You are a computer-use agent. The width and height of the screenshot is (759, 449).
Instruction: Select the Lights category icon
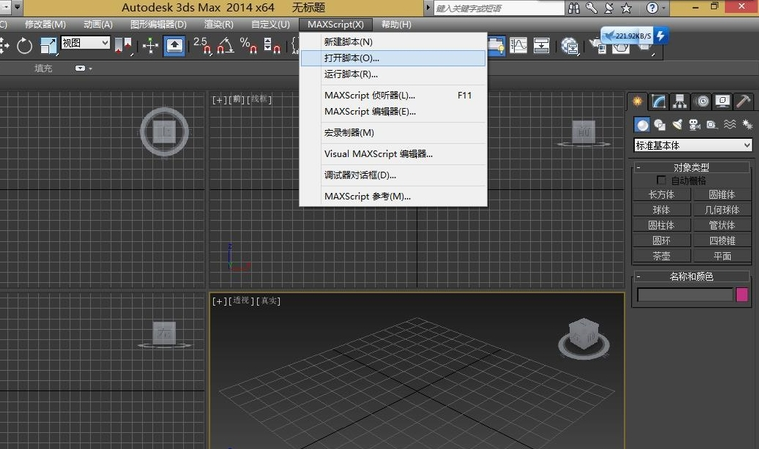click(x=677, y=125)
